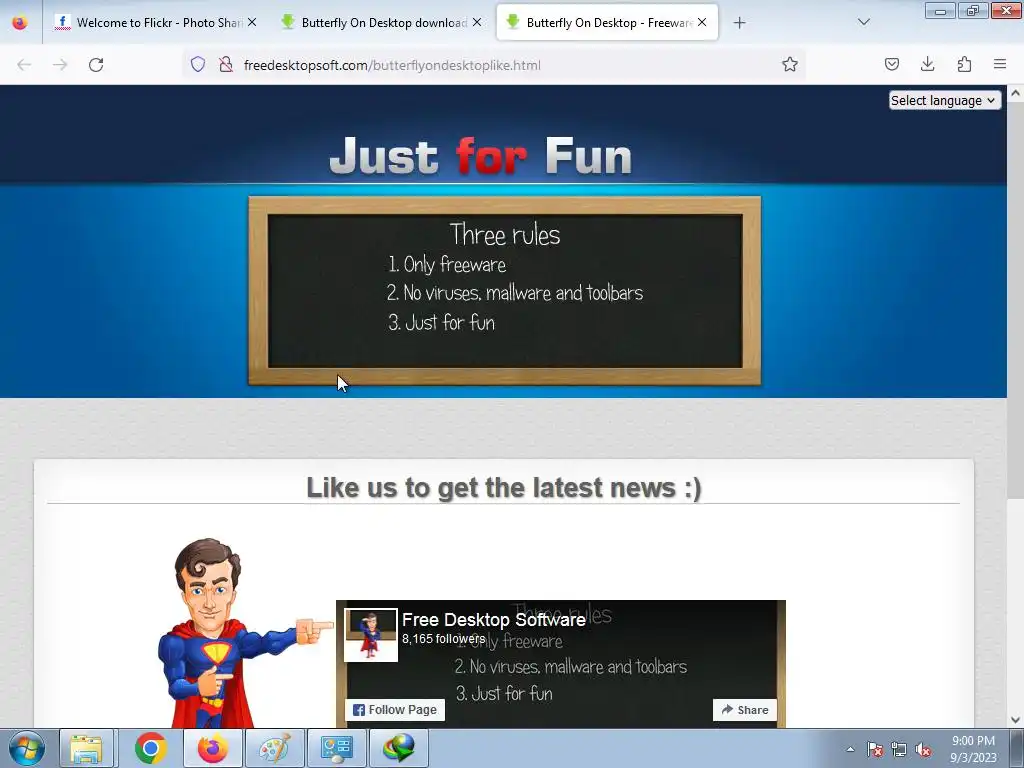The image size is (1024, 768).
Task: Open the extensions puzzle icon
Action: [964, 64]
